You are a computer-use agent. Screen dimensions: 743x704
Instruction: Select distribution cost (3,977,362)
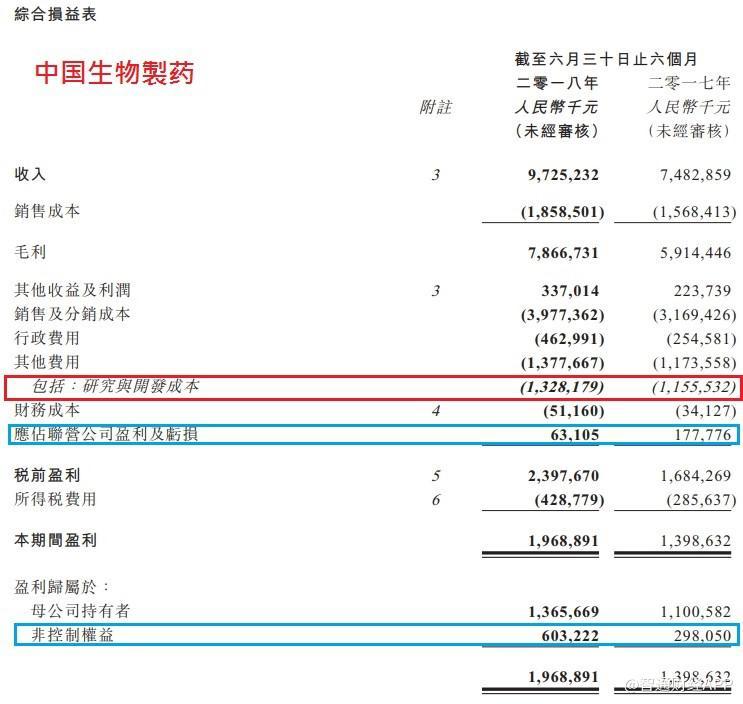[562, 315]
